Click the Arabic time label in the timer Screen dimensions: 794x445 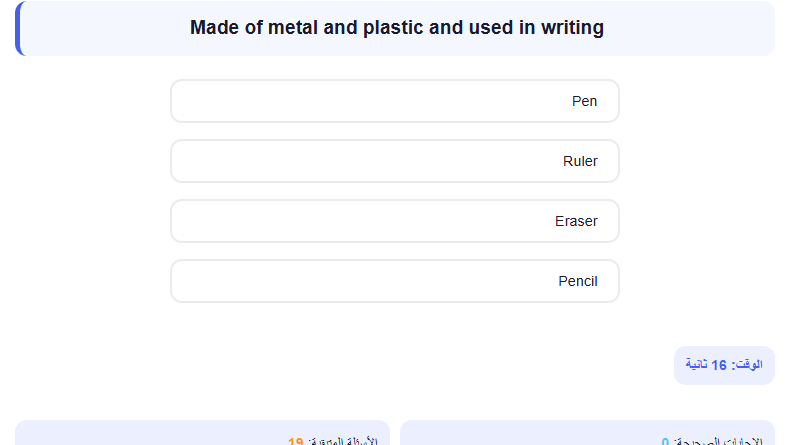(x=747, y=365)
